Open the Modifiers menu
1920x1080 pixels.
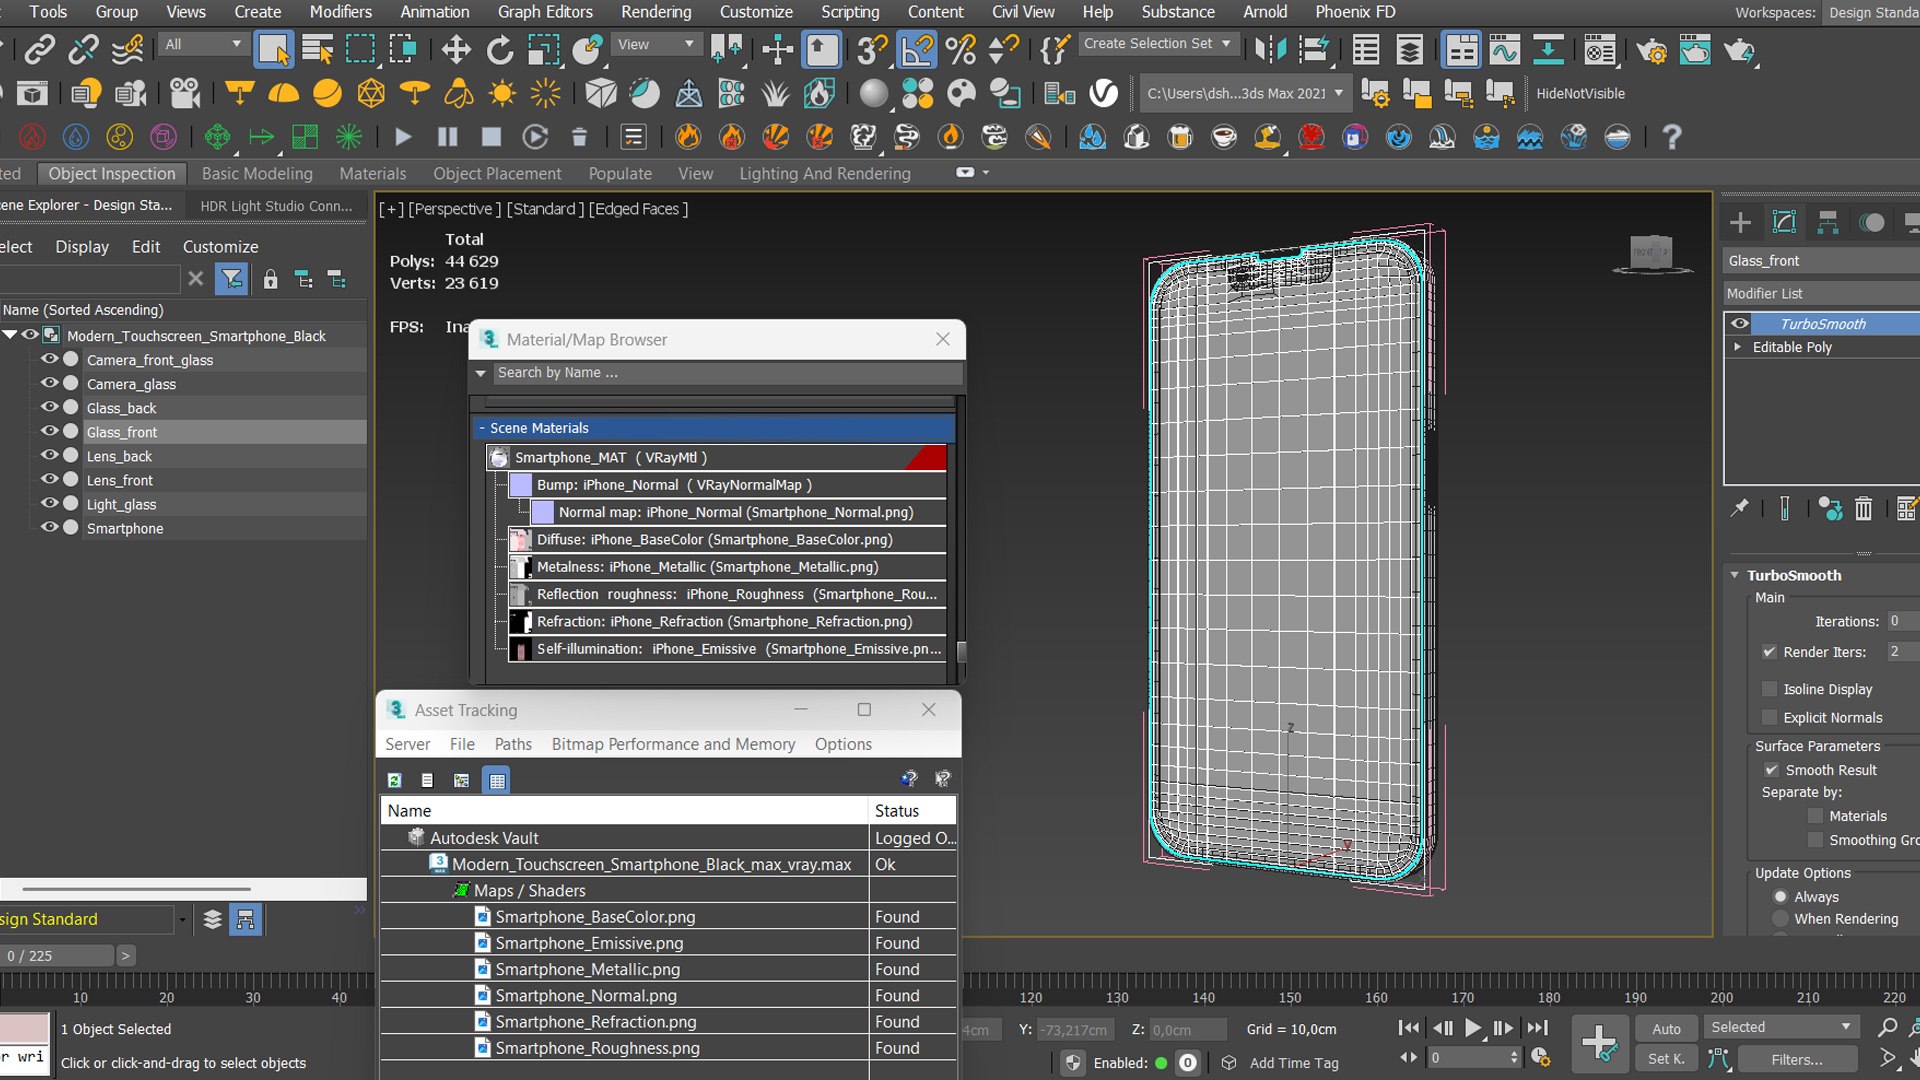pos(340,12)
